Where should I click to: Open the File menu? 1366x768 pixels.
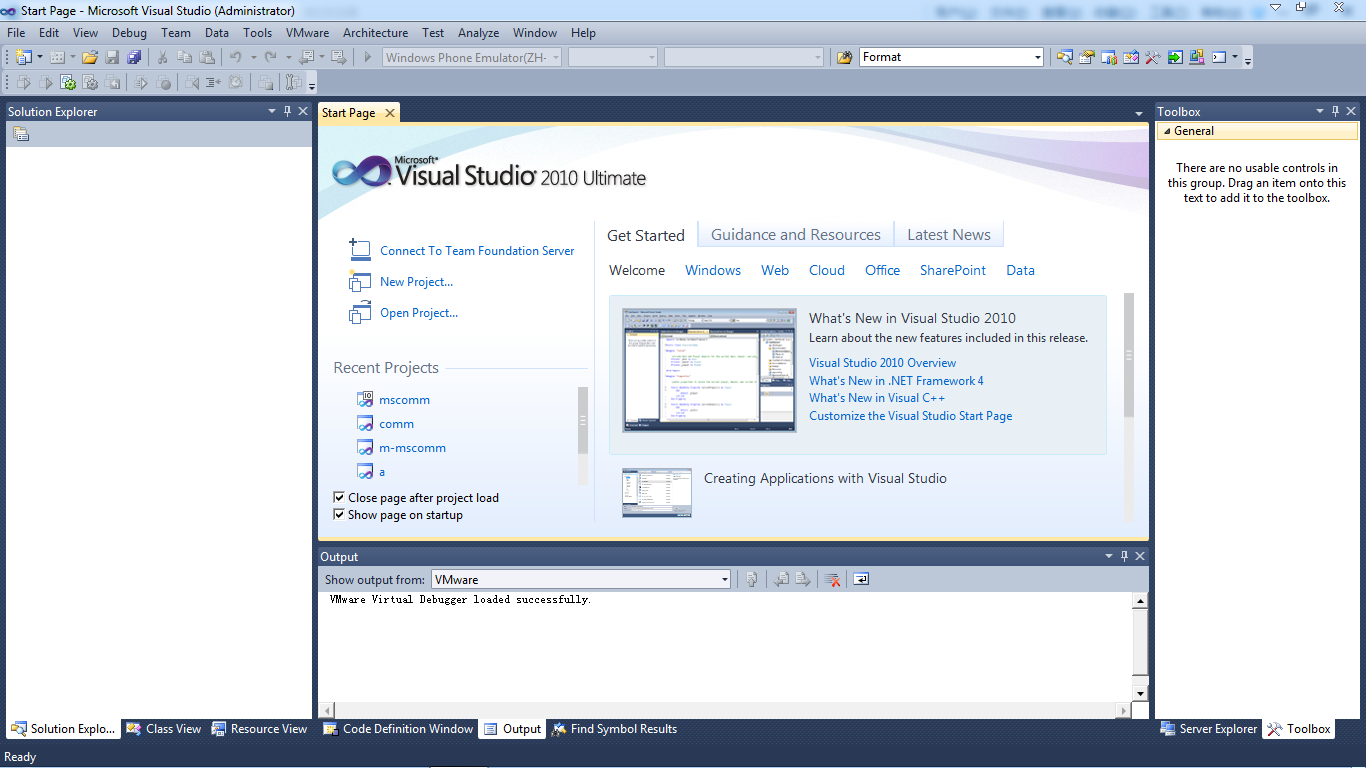coord(16,33)
